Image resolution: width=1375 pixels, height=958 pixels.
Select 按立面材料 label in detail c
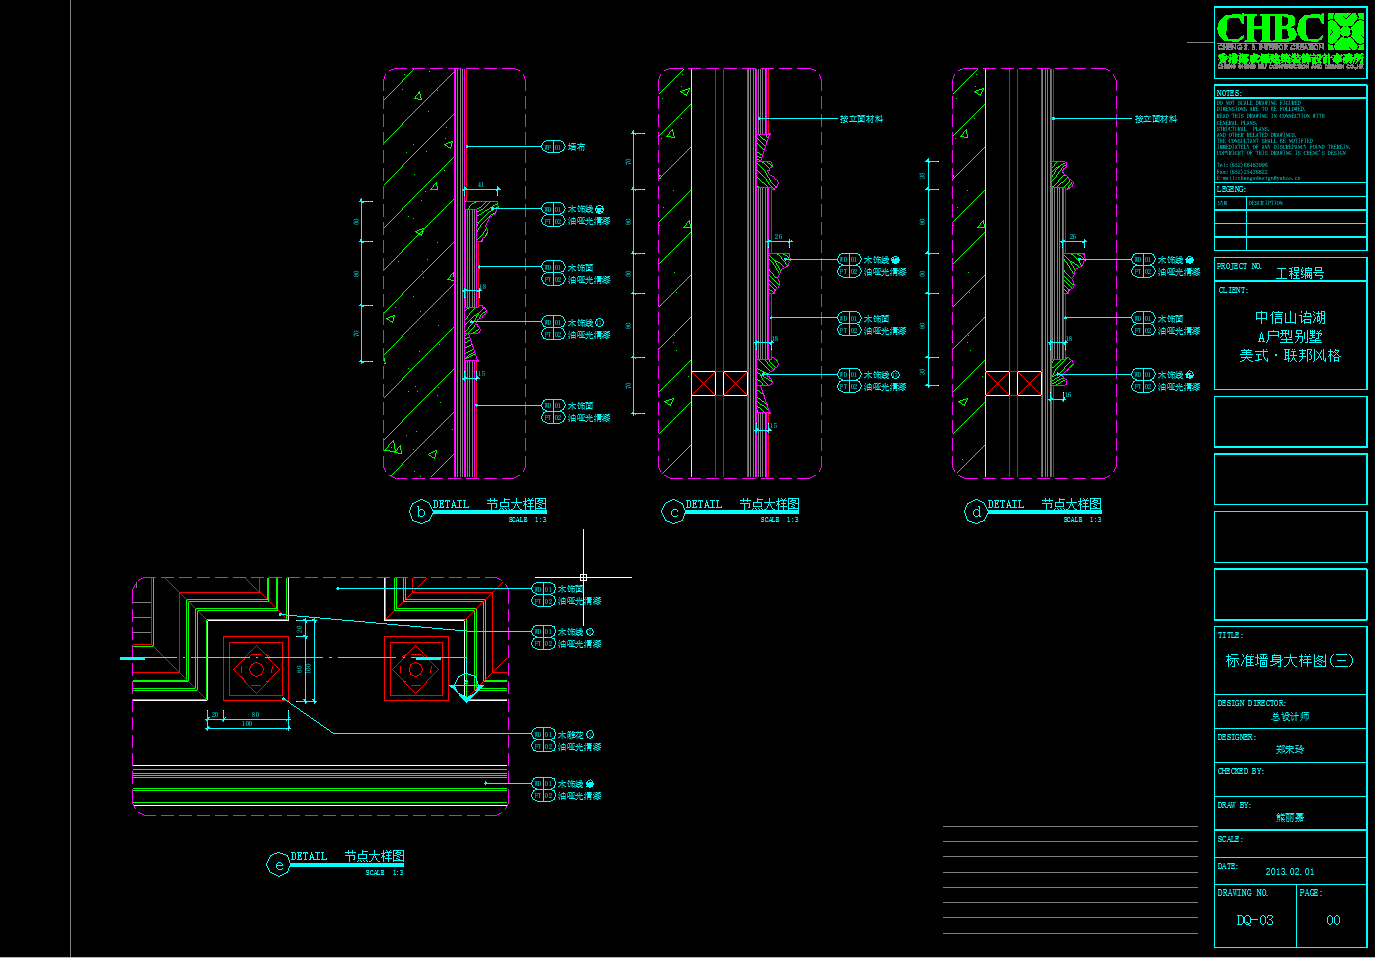coord(861,119)
